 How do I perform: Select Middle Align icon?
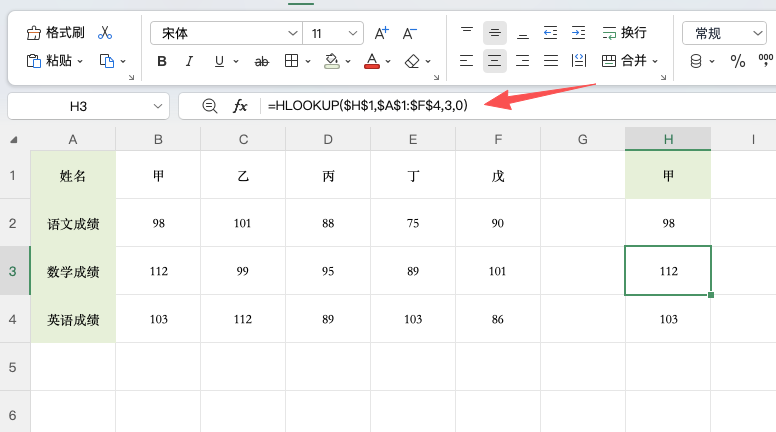click(x=494, y=33)
